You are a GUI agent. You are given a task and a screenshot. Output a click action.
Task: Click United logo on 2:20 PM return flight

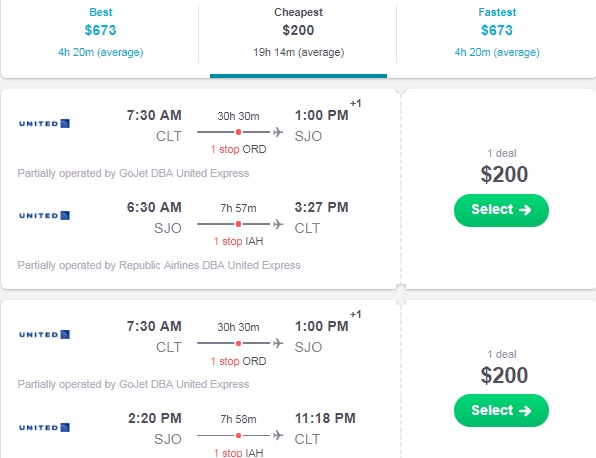[x=44, y=427]
